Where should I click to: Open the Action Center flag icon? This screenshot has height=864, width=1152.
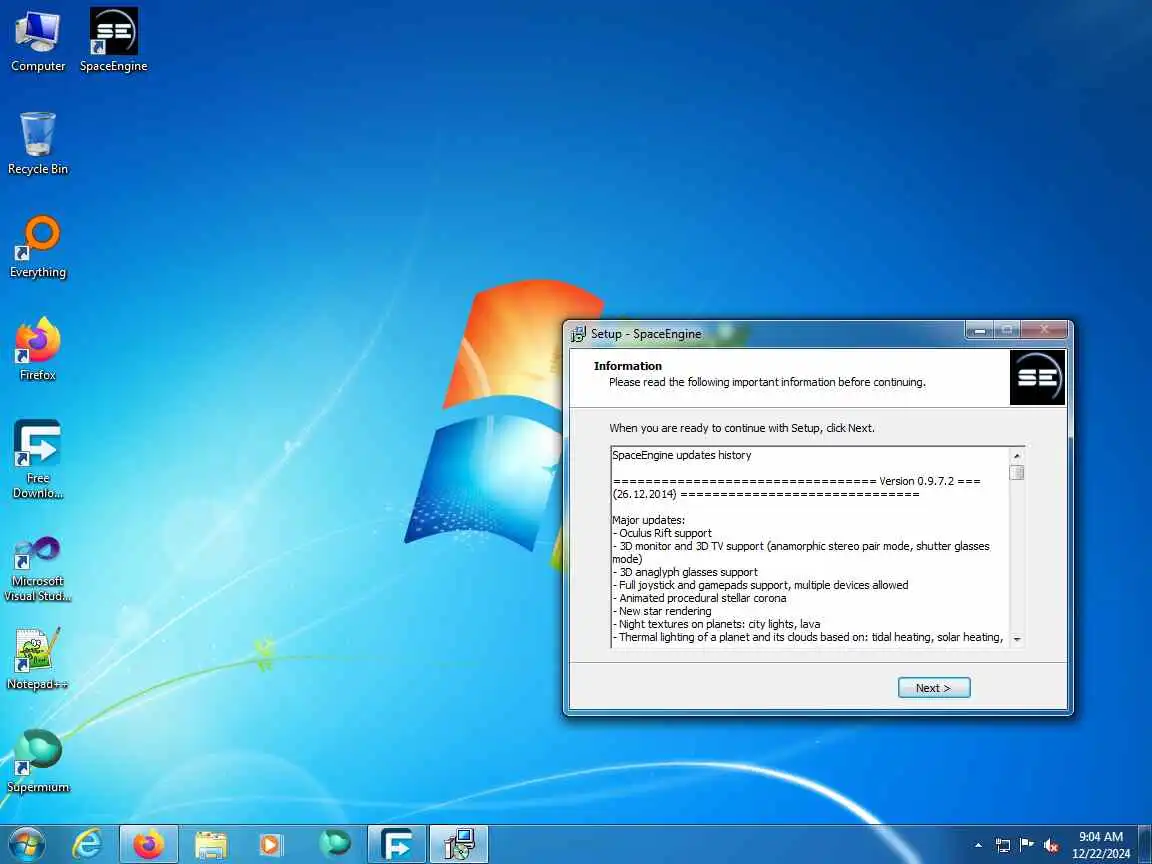coord(1027,845)
